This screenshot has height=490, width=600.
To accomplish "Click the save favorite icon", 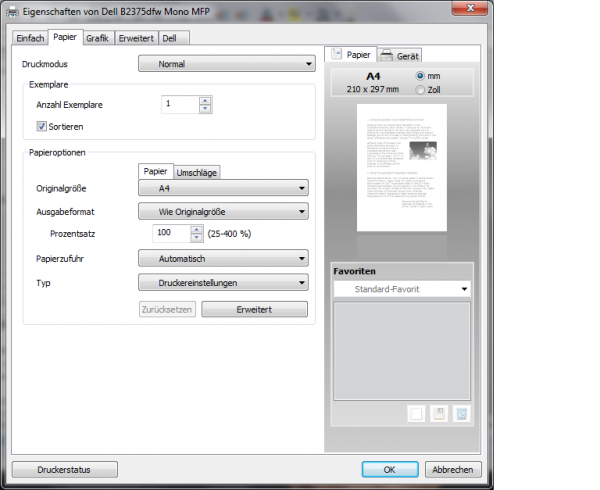I will pyautogui.click(x=439, y=413).
